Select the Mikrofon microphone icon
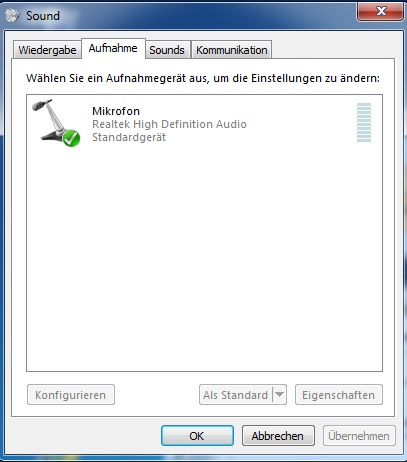407x462 pixels. pyautogui.click(x=56, y=123)
